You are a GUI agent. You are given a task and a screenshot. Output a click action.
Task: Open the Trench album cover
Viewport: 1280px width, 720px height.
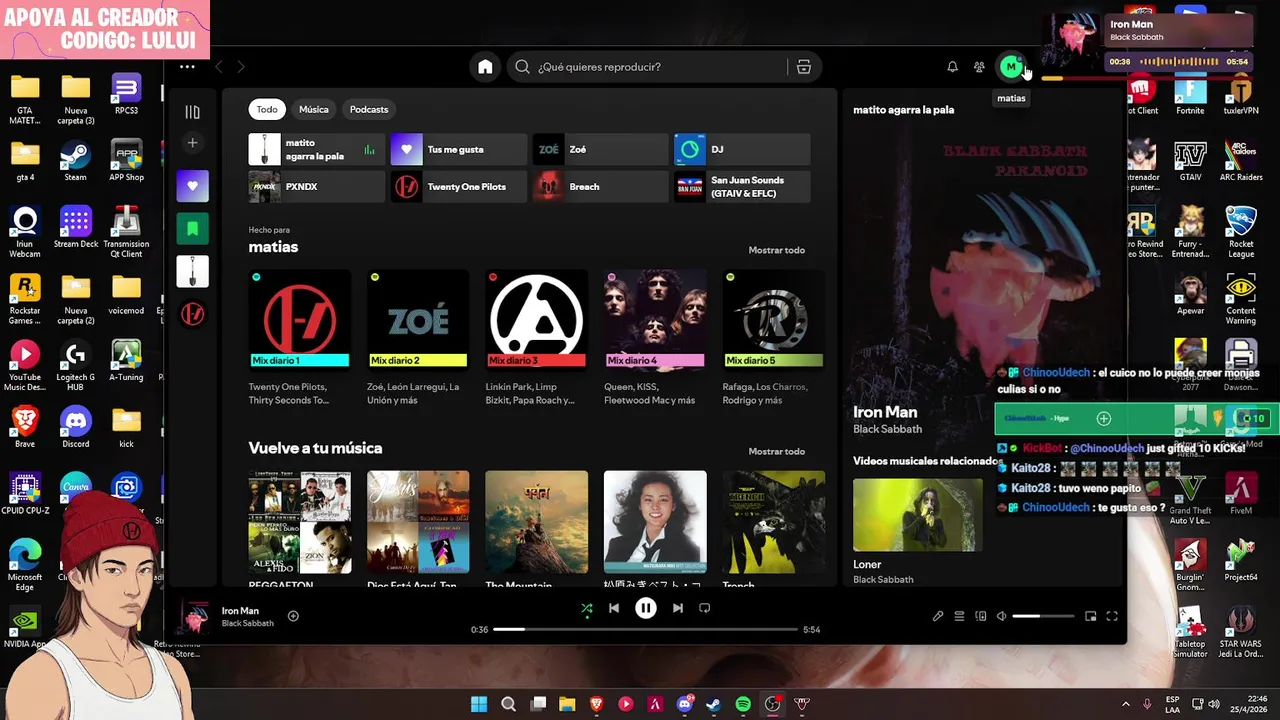pos(774,522)
